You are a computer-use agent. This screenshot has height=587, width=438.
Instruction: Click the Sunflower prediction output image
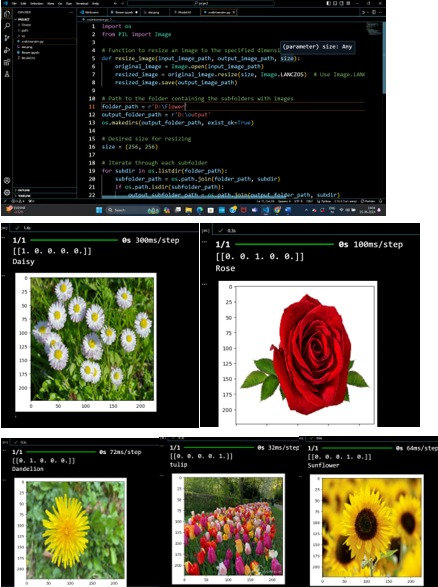click(367, 530)
